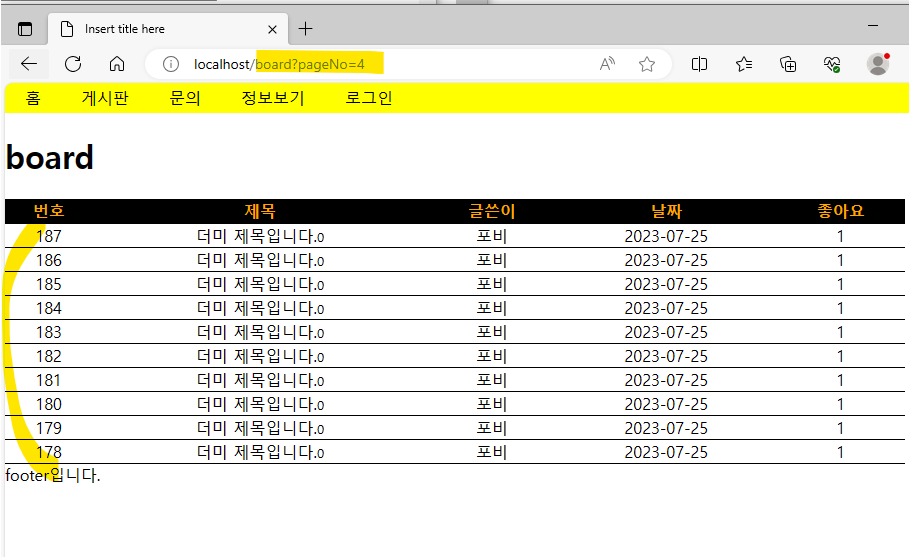Click the board heading
909x557 pixels.
[x=50, y=157]
